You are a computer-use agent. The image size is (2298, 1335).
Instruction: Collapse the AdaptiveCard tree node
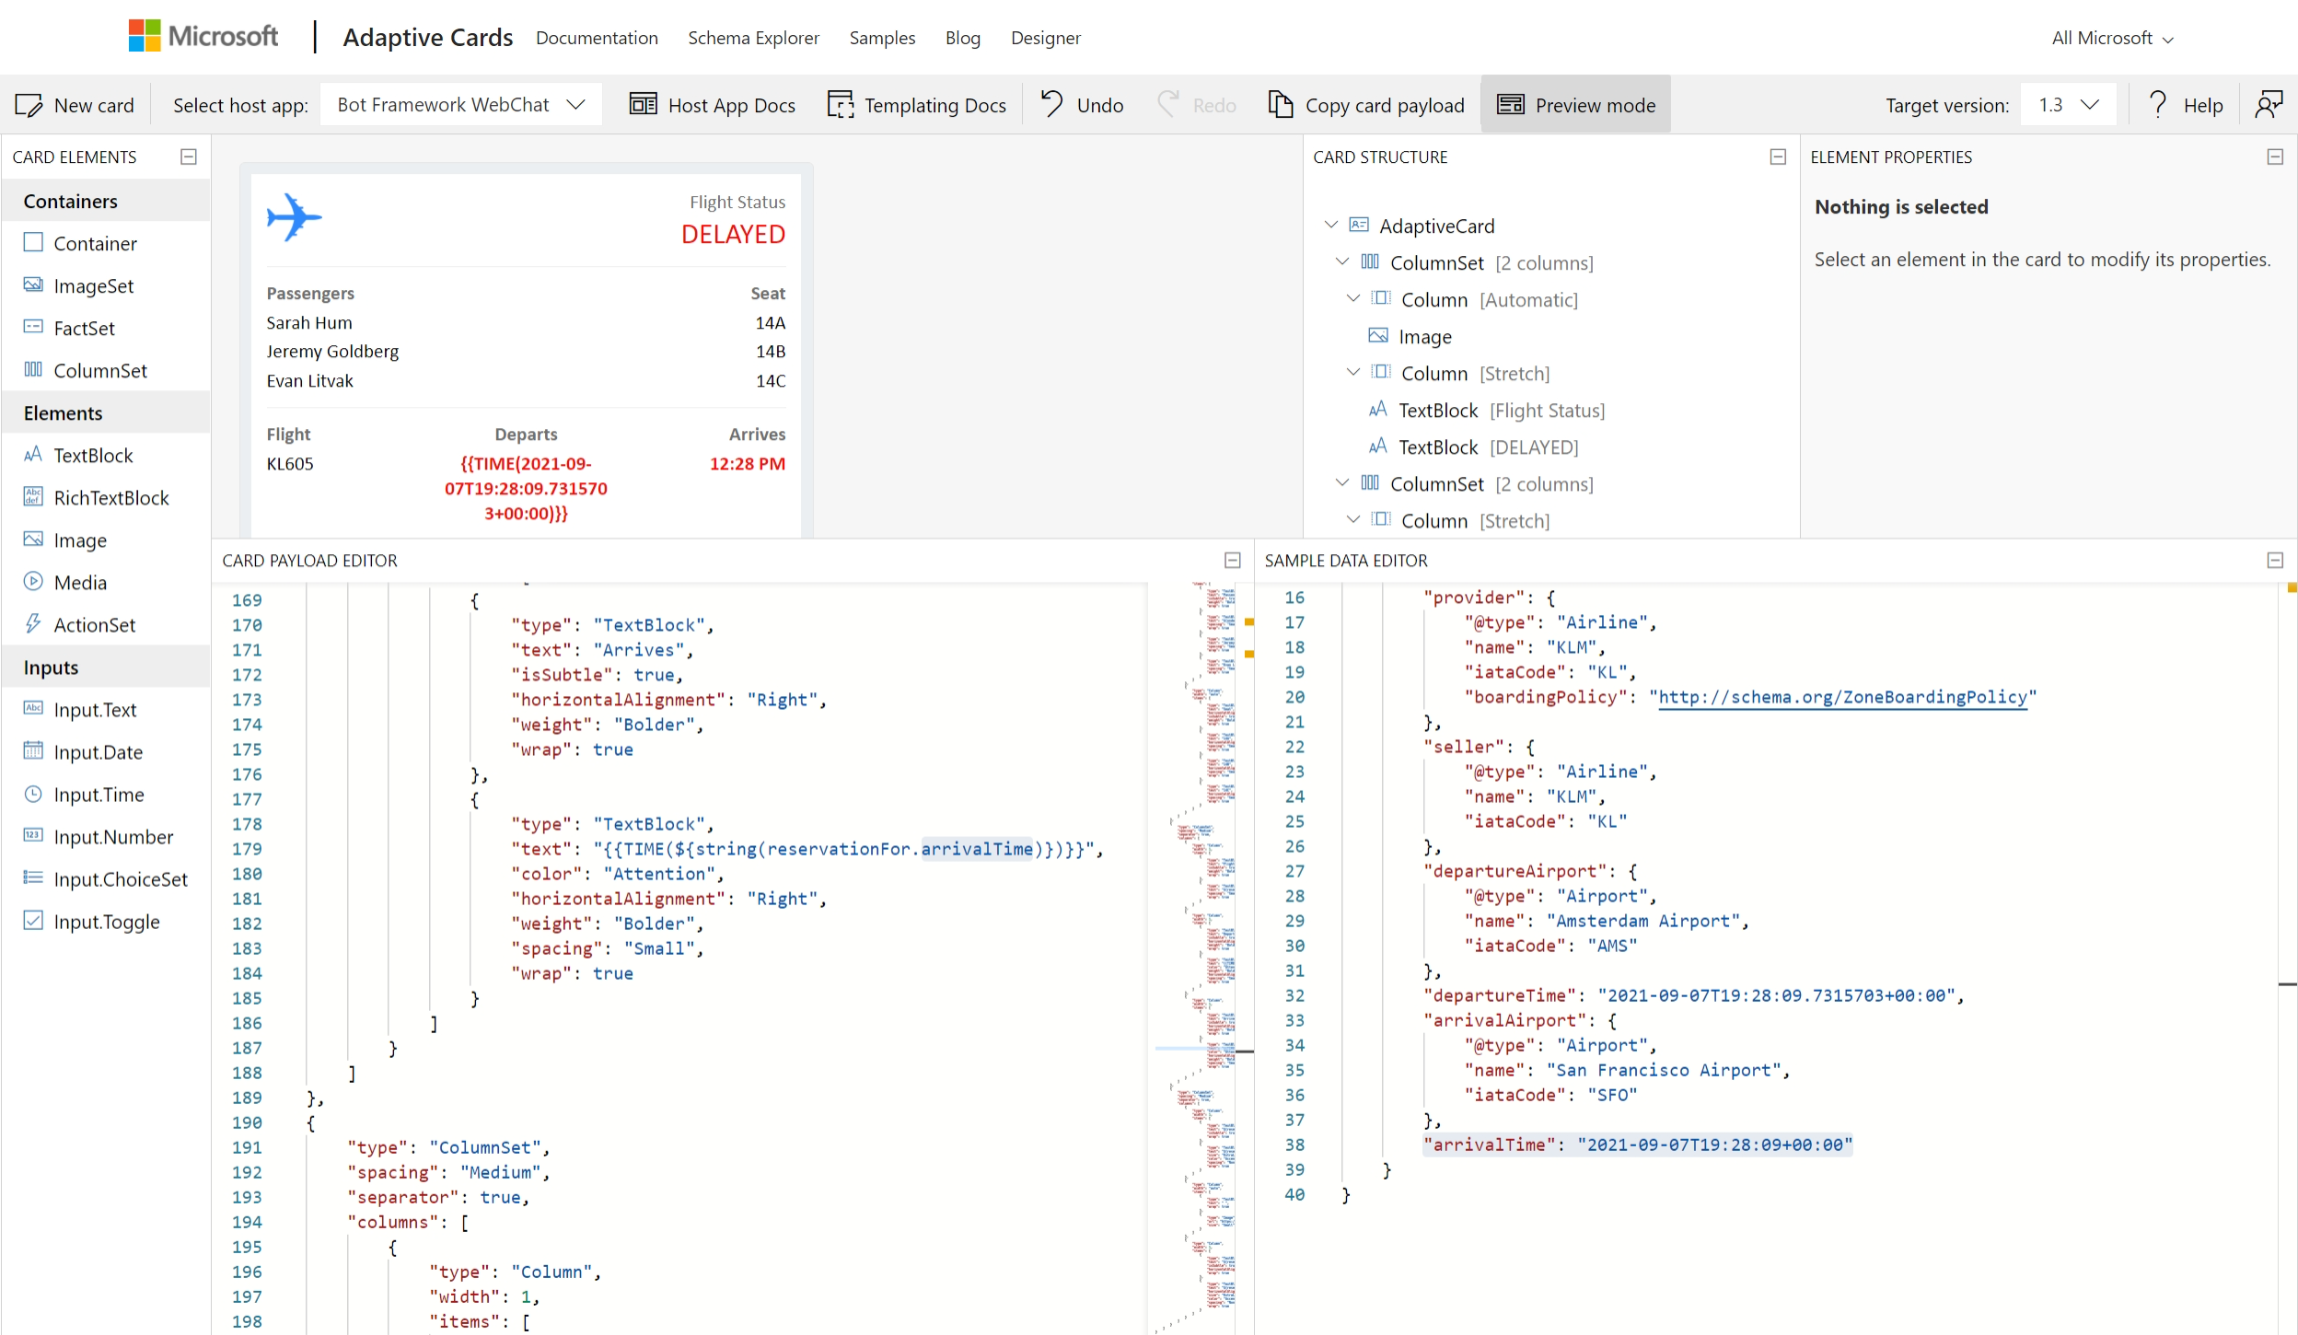click(x=1331, y=225)
